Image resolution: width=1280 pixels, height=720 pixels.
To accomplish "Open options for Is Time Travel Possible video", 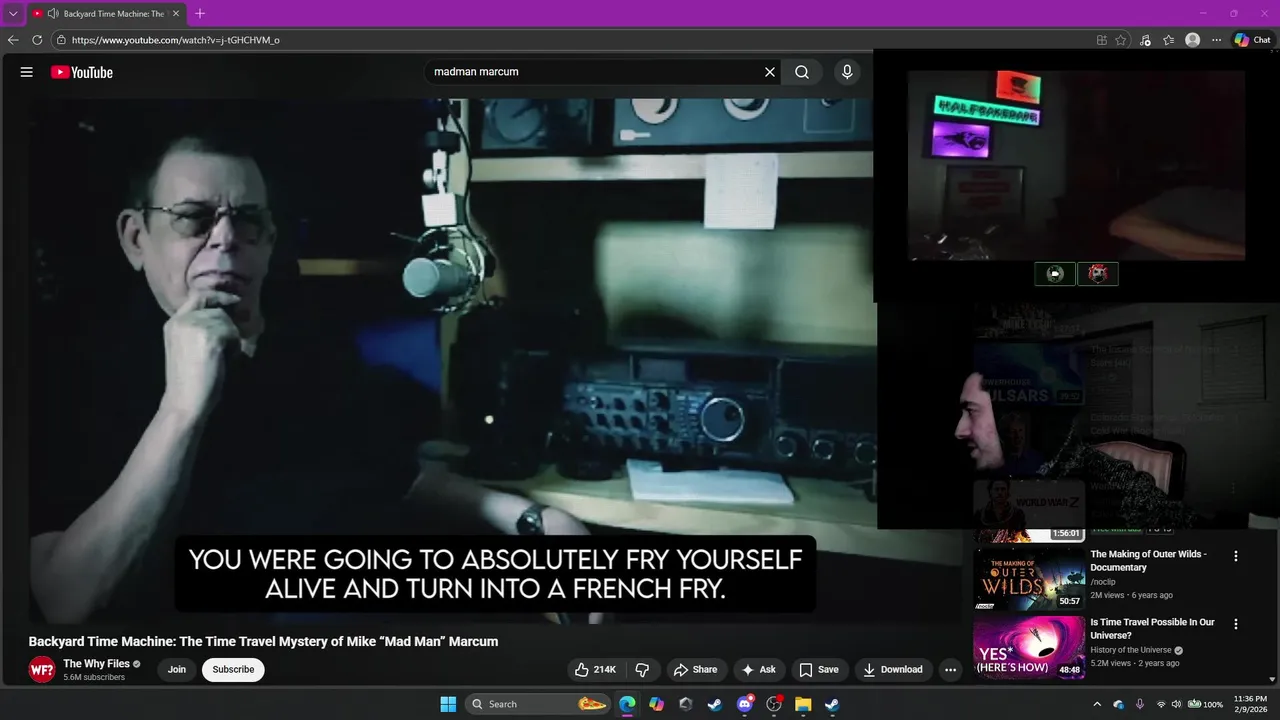I will tap(1236, 624).
